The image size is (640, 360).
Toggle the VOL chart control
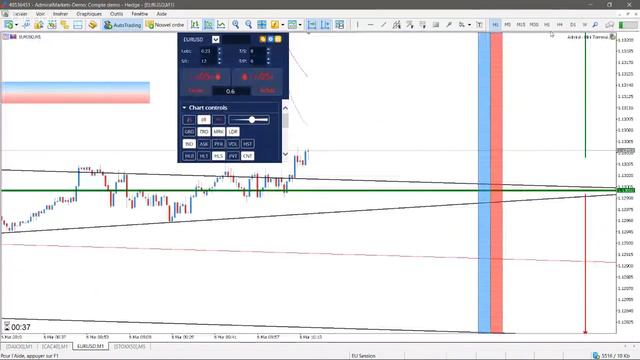233,144
